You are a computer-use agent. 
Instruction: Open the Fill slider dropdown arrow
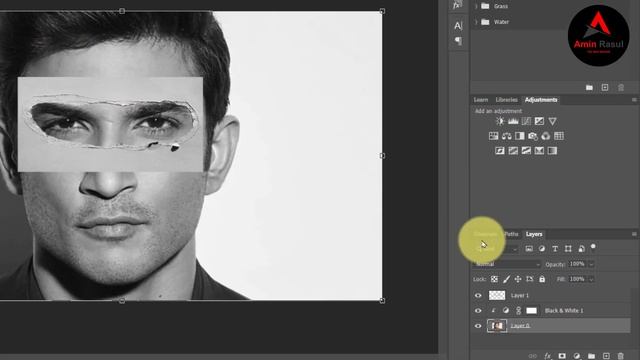(591, 279)
